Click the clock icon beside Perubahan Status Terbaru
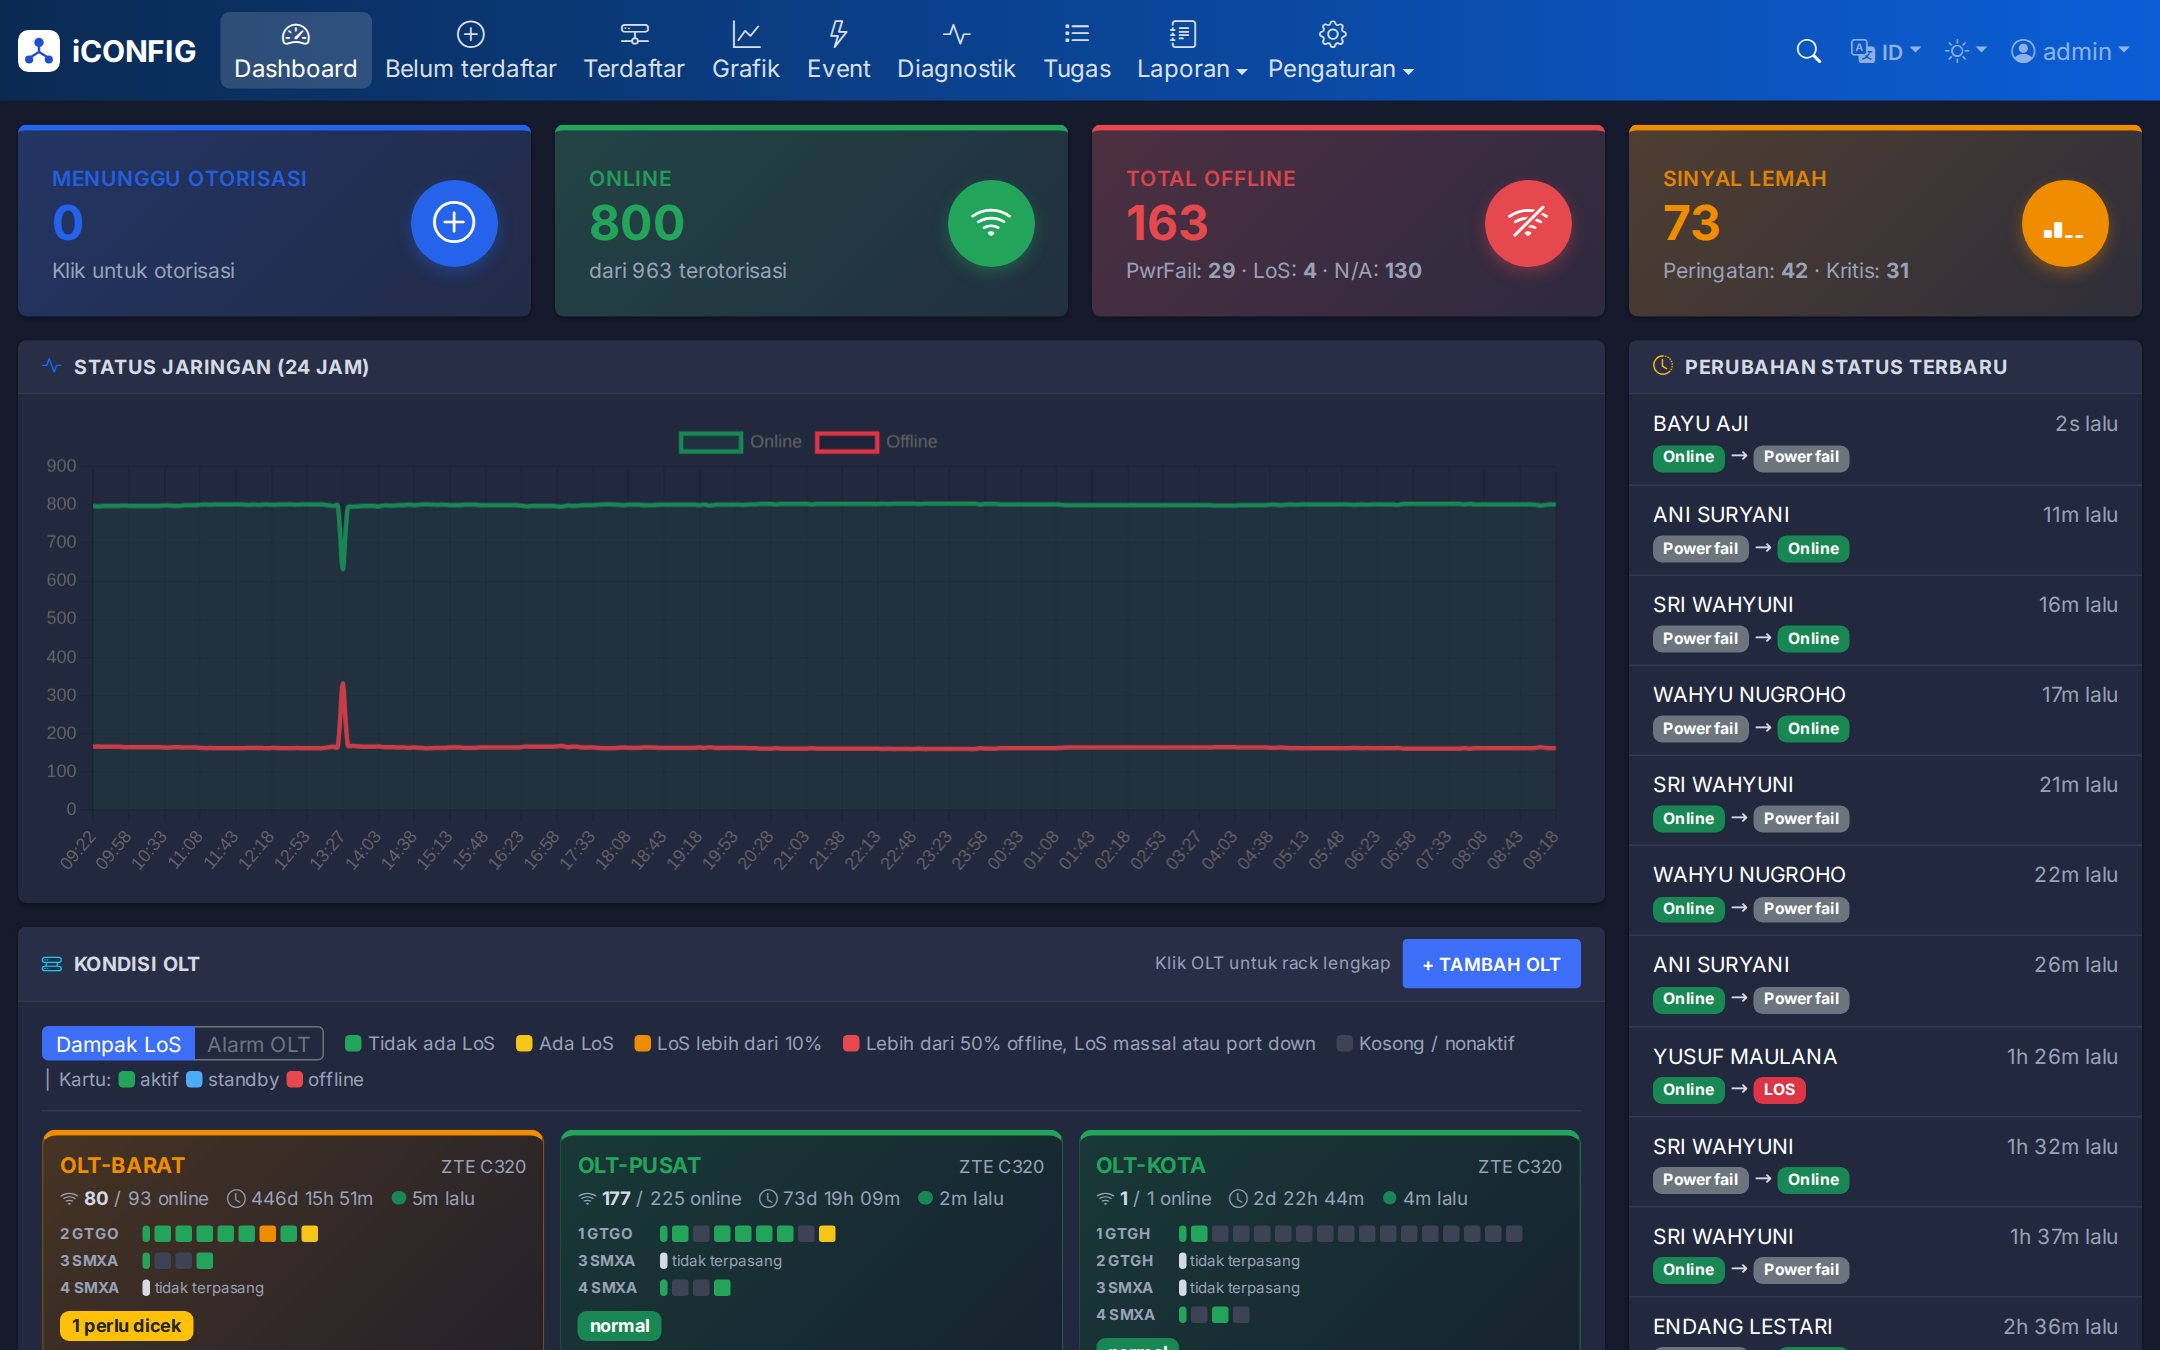The image size is (2160, 1350). (x=1663, y=366)
